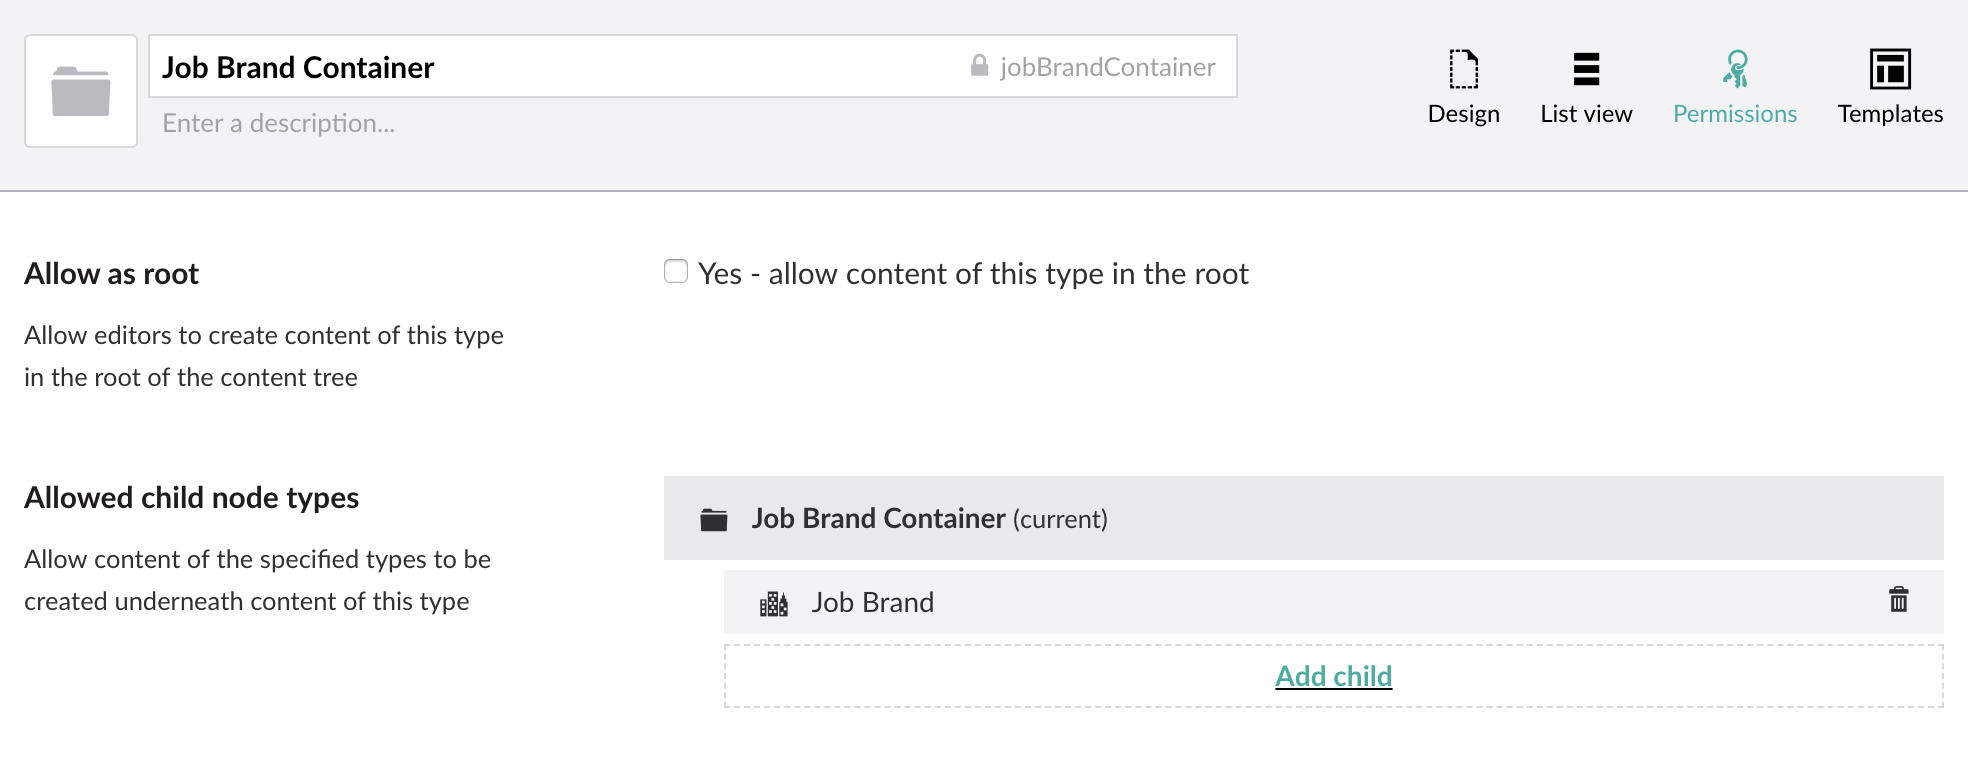This screenshot has width=1968, height=764.
Task: Switch to the Templates tab label
Action: coord(1890,114)
